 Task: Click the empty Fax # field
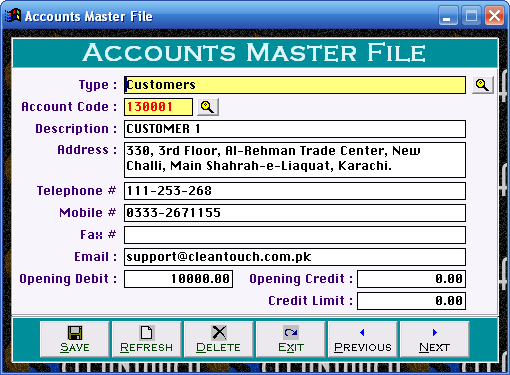[295, 235]
